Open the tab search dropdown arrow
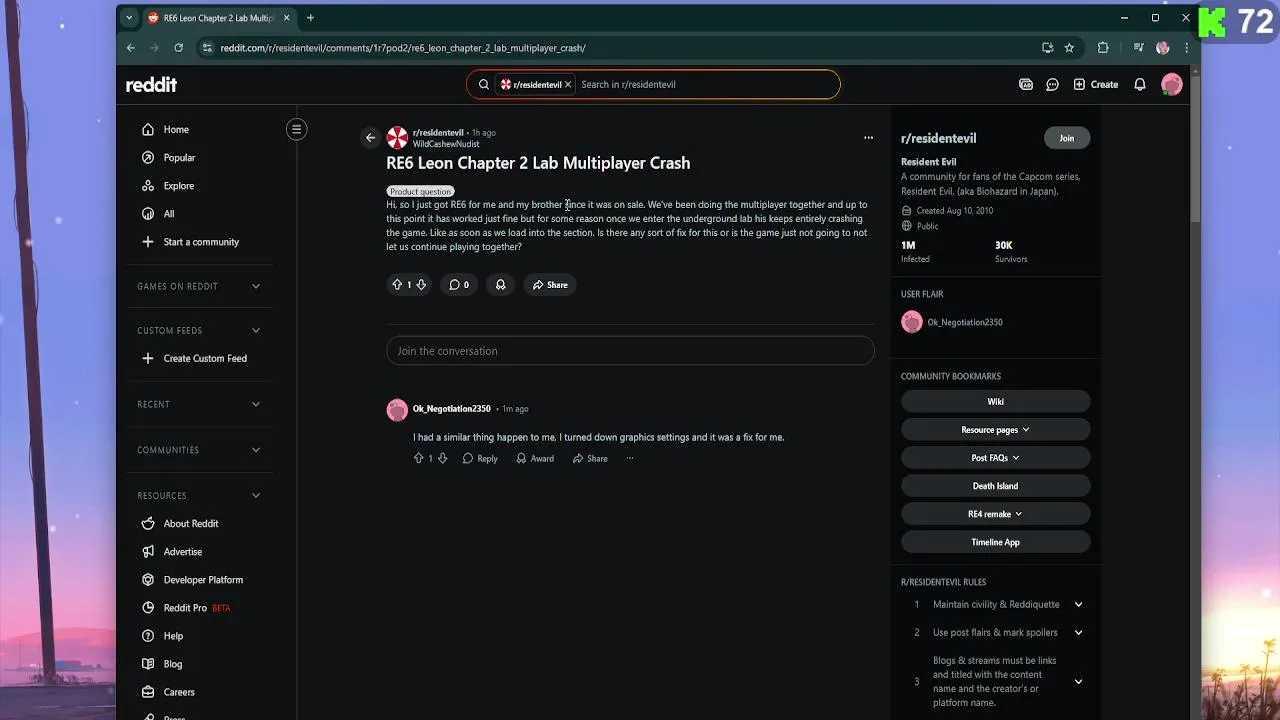This screenshot has width=1280, height=720. tap(129, 18)
